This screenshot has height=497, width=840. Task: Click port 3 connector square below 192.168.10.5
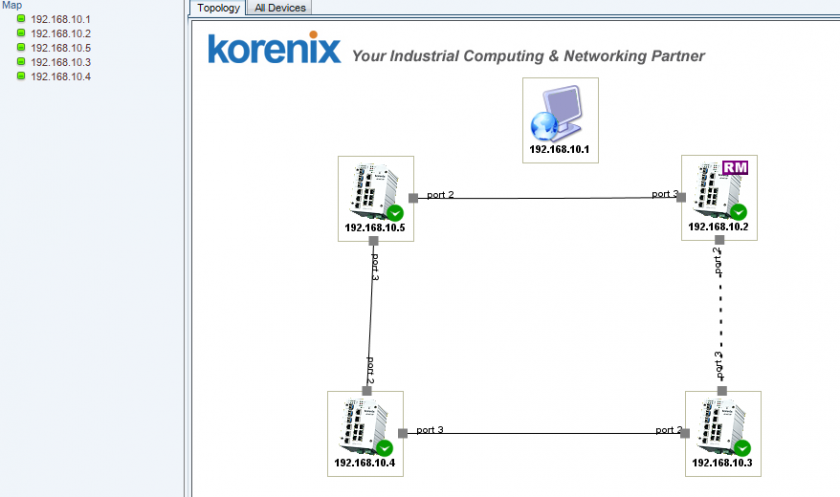click(373, 241)
